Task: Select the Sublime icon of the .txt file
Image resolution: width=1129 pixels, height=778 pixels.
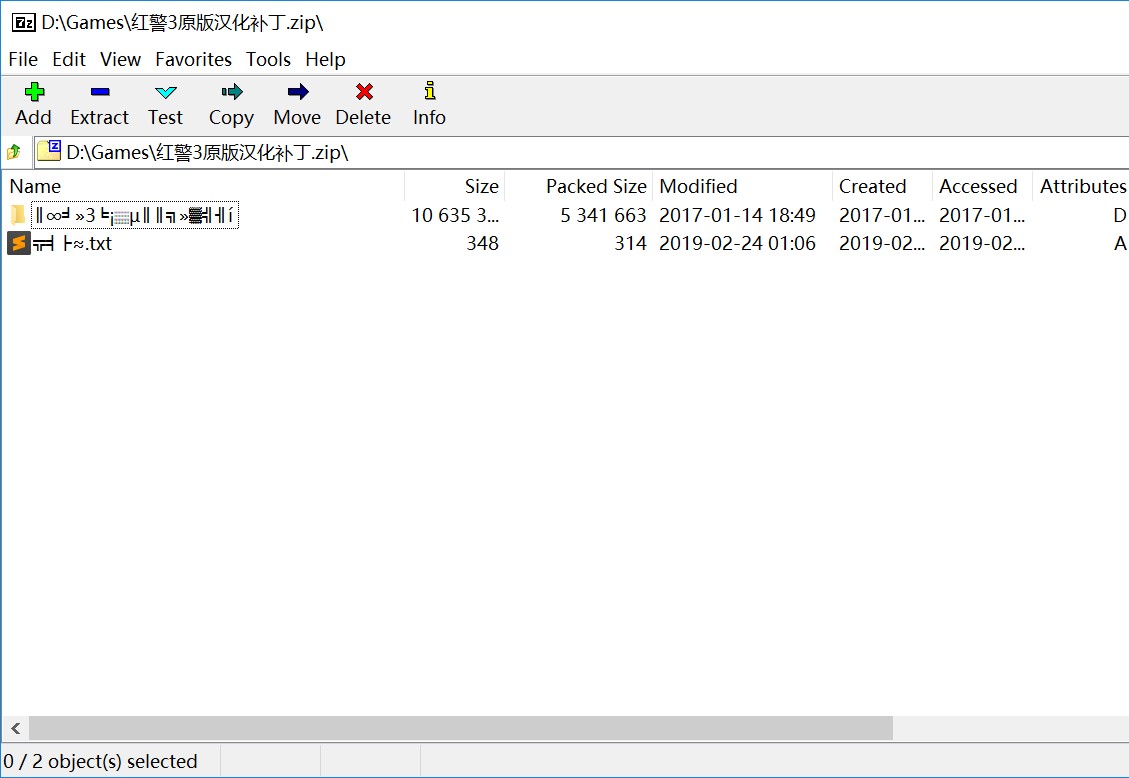Action: tap(19, 243)
